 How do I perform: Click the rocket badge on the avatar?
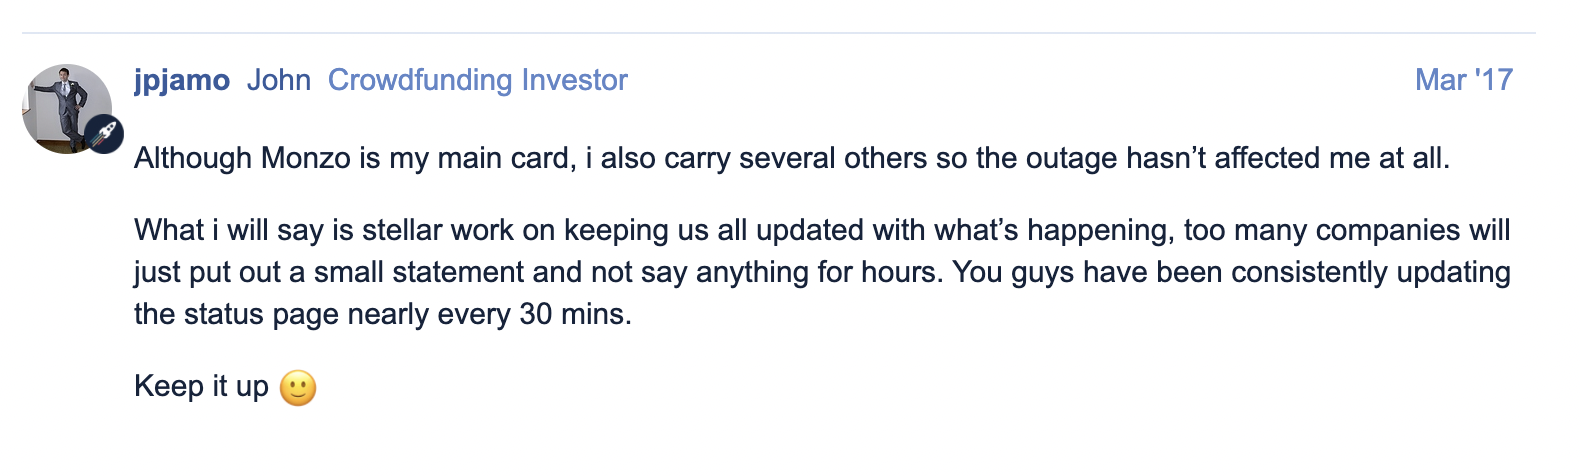click(x=104, y=134)
